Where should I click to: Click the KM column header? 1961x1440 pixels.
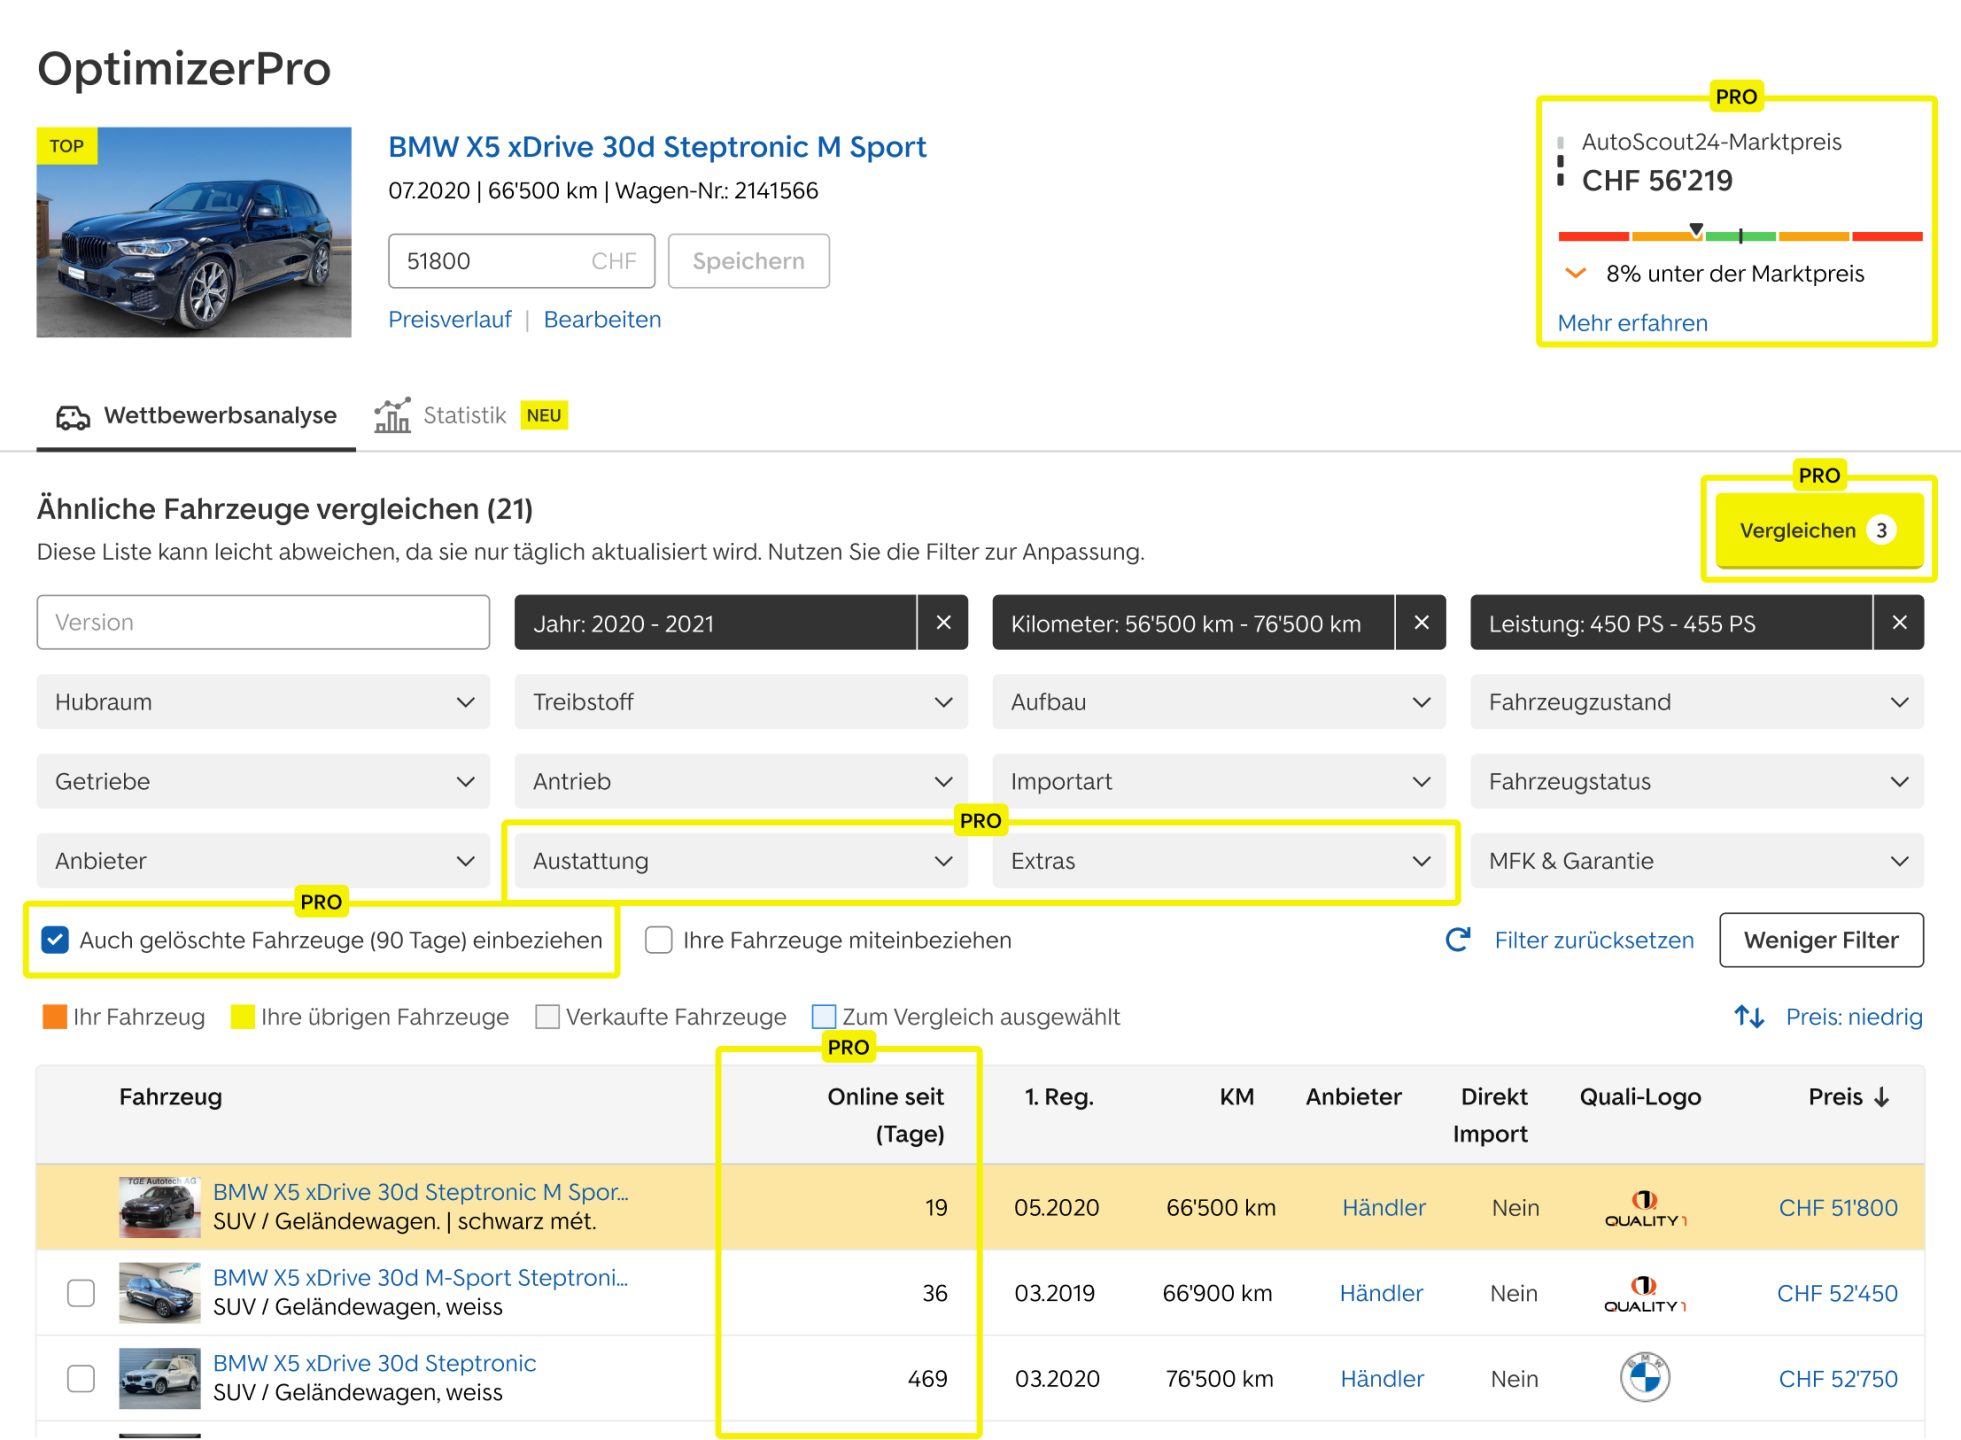coord(1236,1097)
